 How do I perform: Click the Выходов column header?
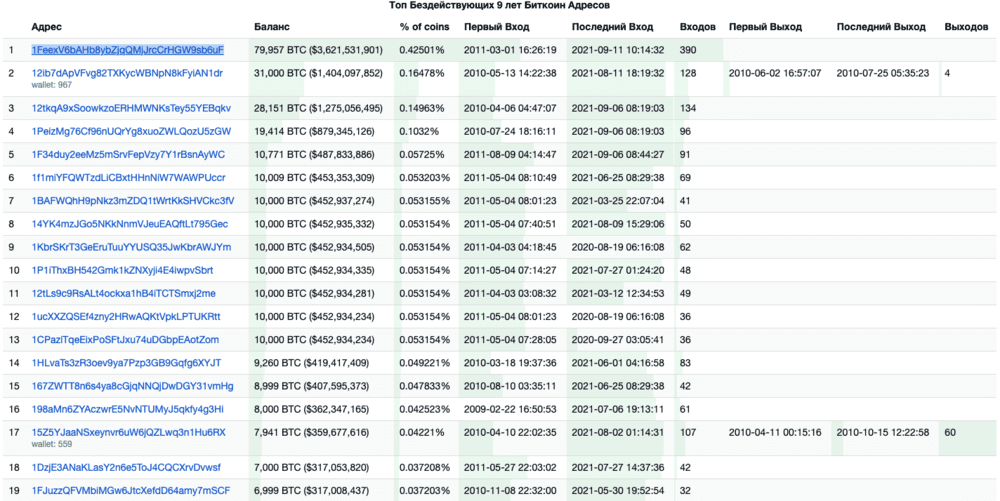pyautogui.click(x=967, y=27)
